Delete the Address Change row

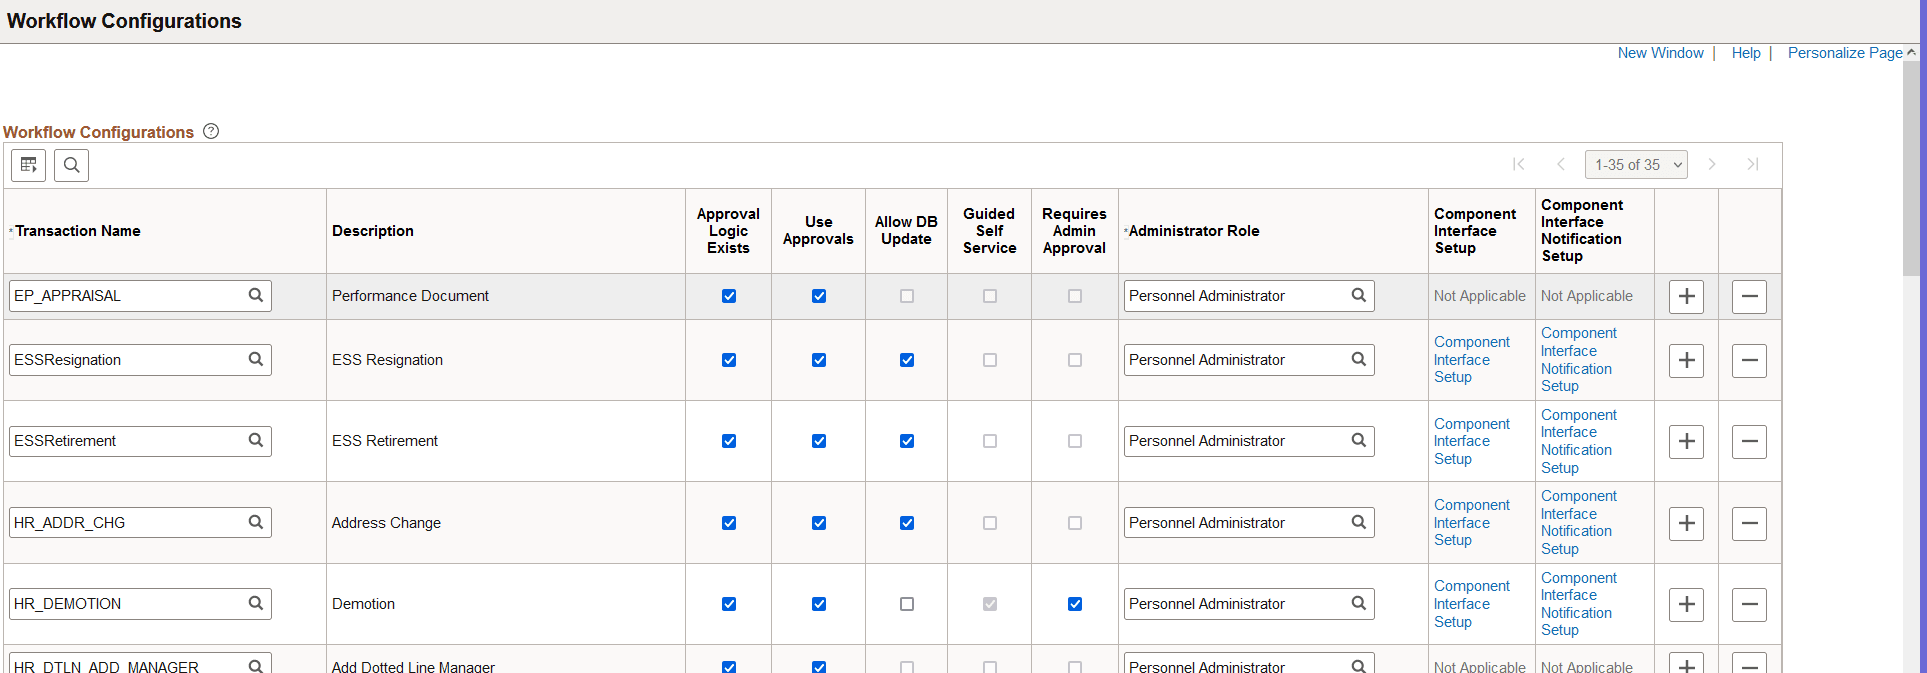coord(1749,523)
